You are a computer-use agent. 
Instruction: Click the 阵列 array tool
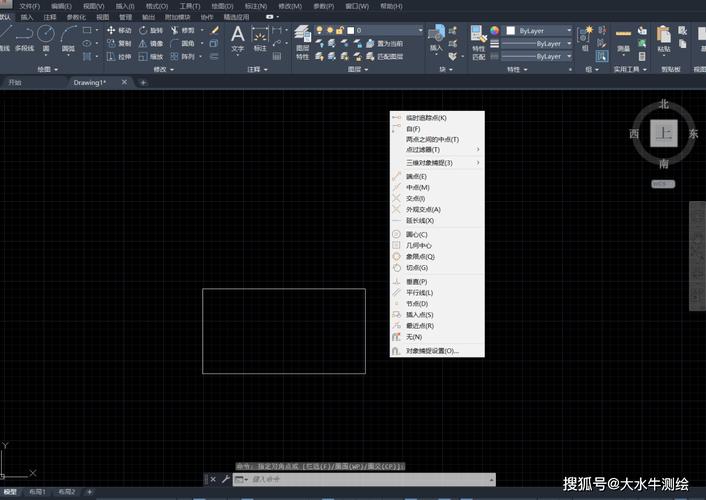tap(183, 56)
